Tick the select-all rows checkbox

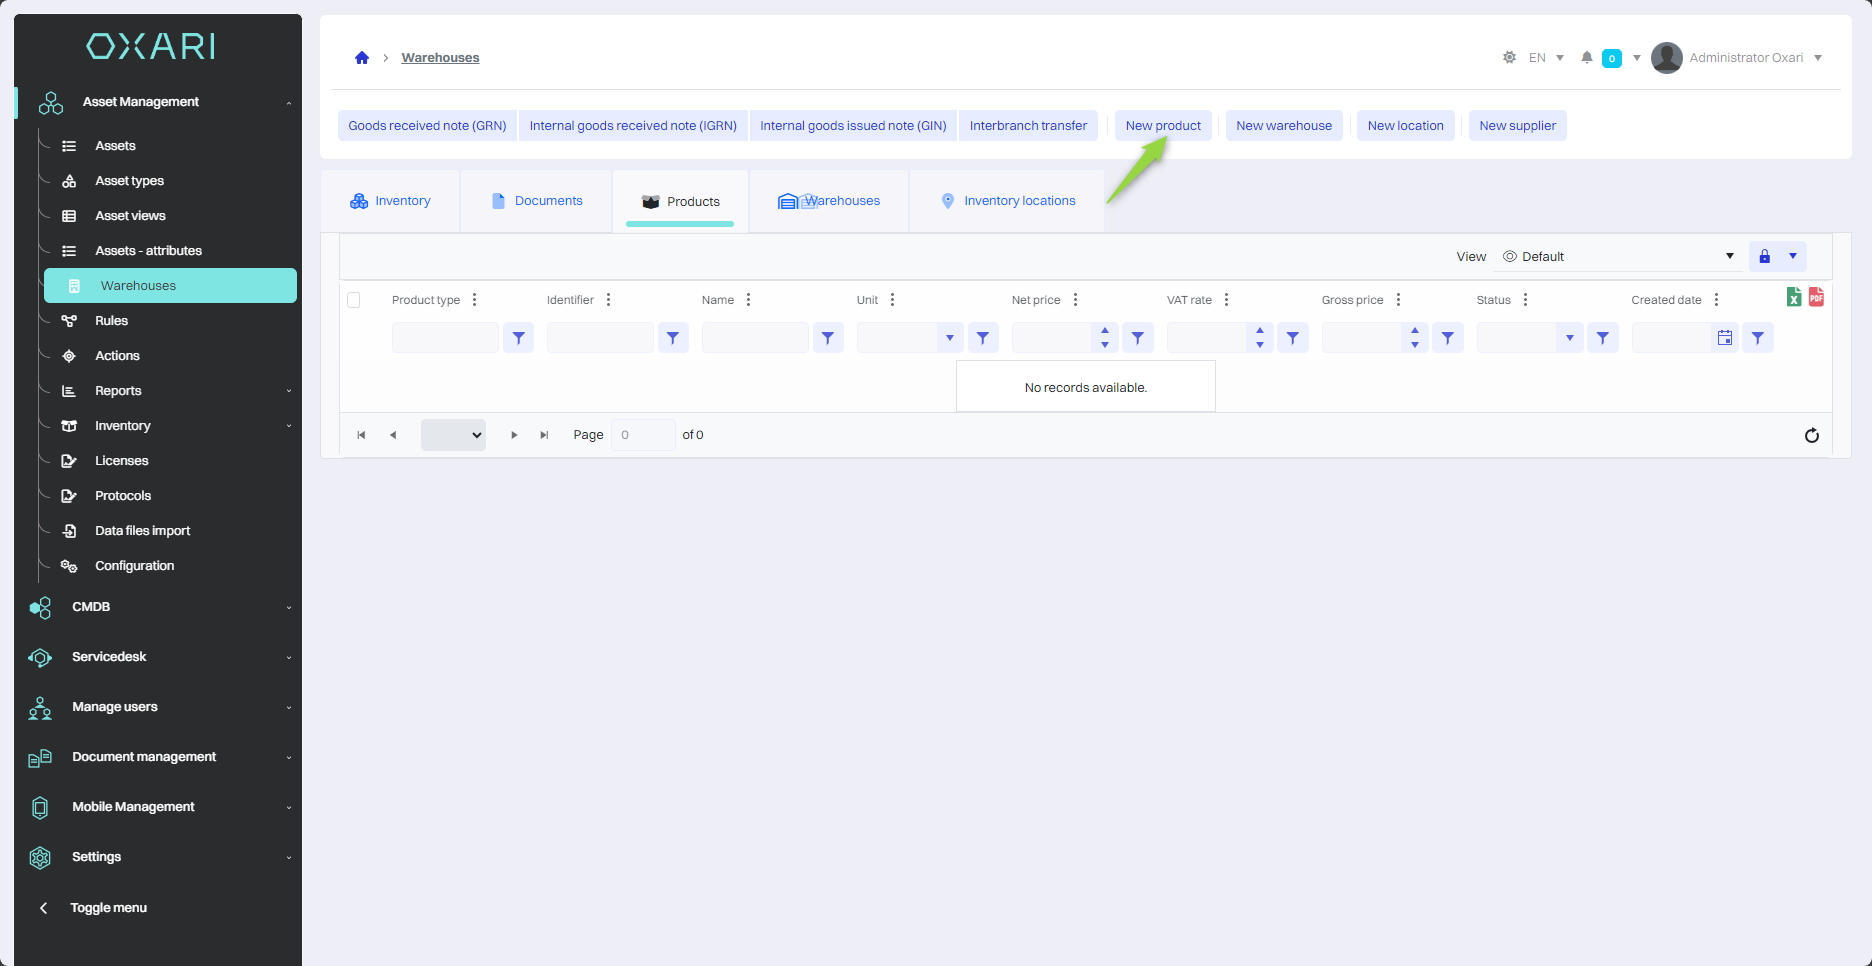click(354, 300)
